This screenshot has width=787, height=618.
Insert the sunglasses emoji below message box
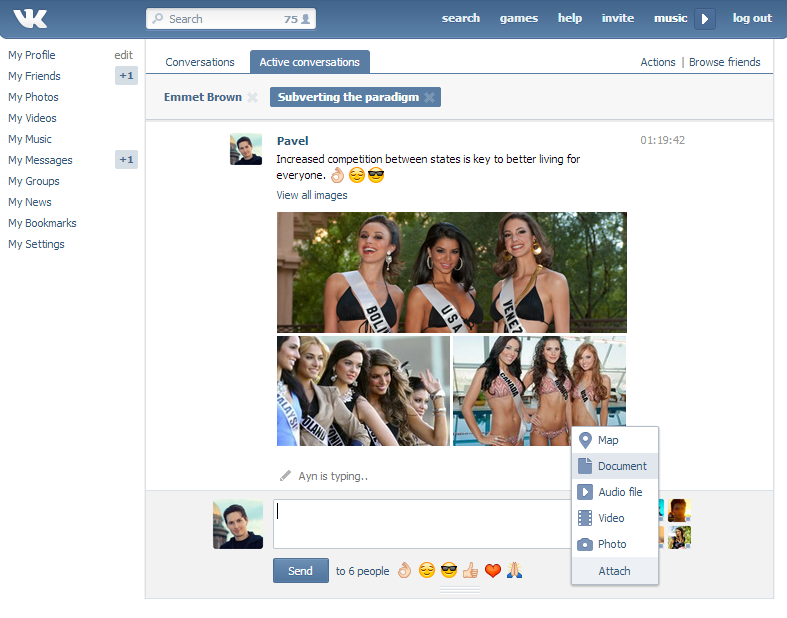pos(449,571)
